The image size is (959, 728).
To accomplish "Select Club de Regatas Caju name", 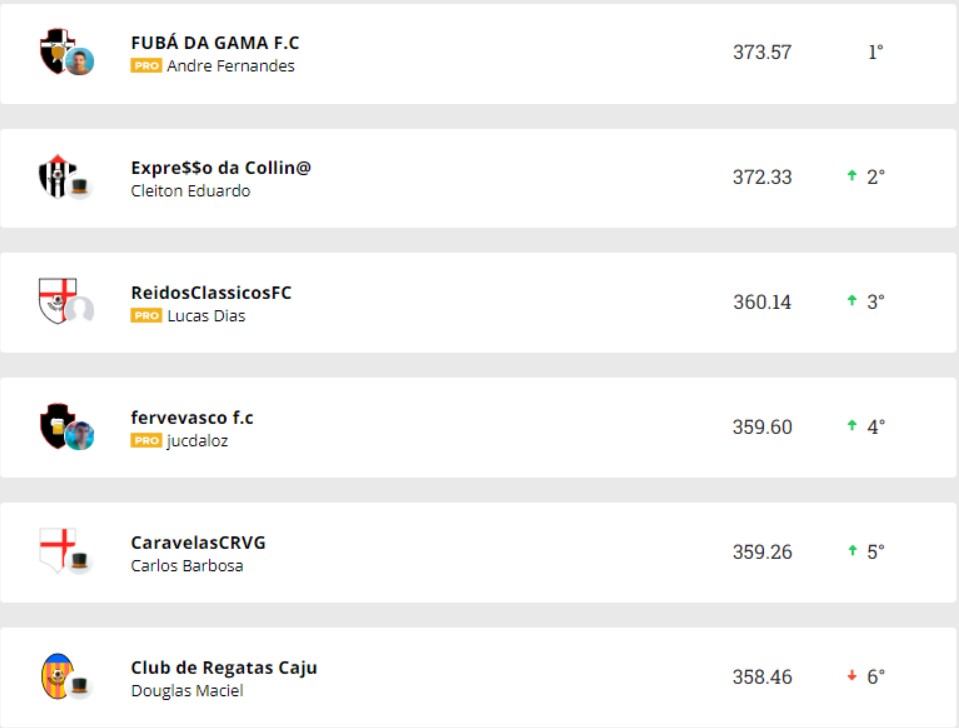I will pos(224,668).
